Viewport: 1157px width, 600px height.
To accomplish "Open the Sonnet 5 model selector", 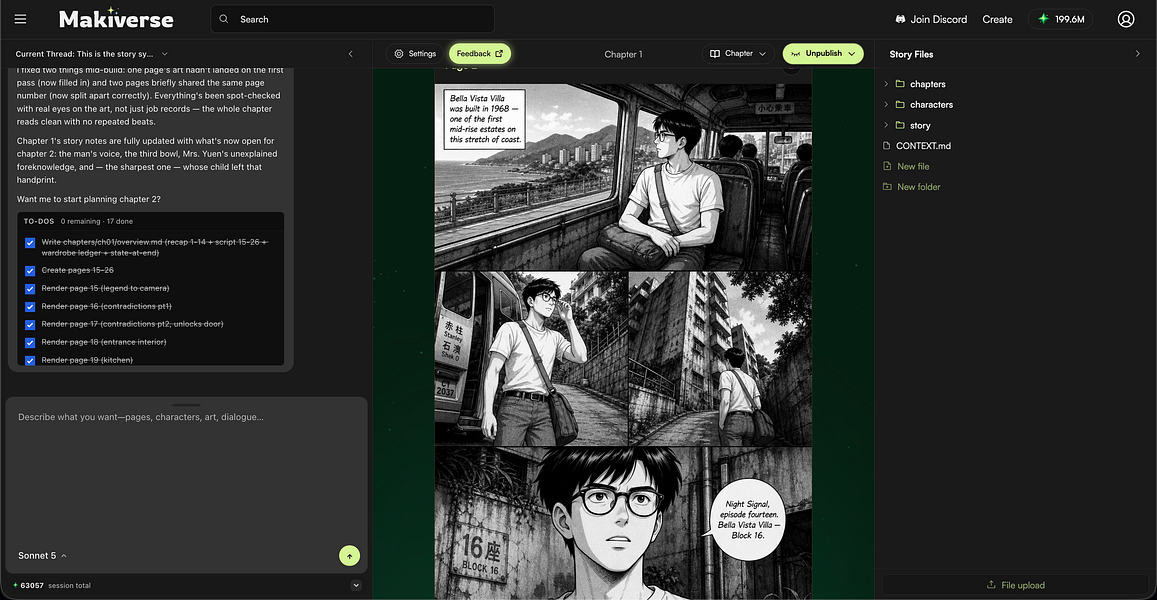I will [x=42, y=556].
